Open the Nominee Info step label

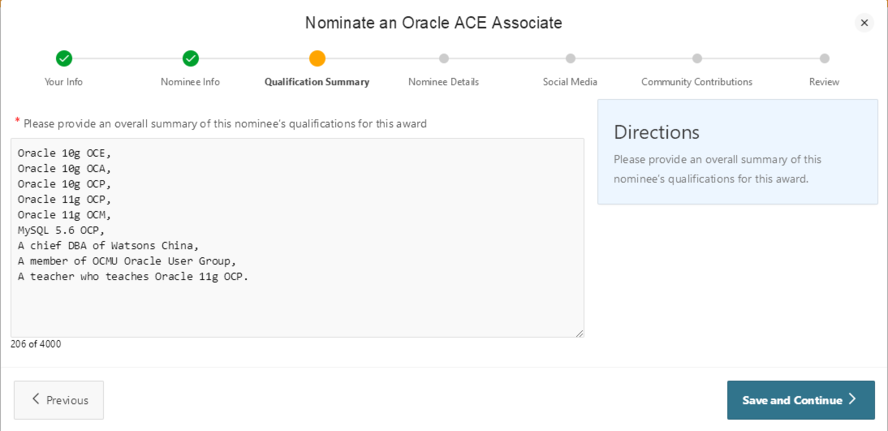[x=190, y=82]
